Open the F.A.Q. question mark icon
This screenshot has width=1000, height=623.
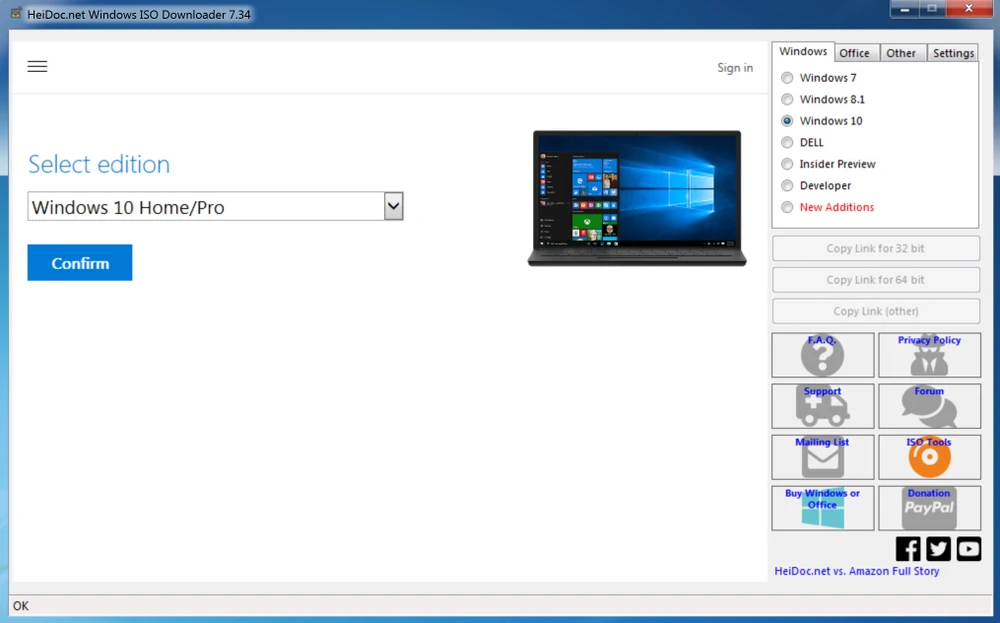point(822,355)
